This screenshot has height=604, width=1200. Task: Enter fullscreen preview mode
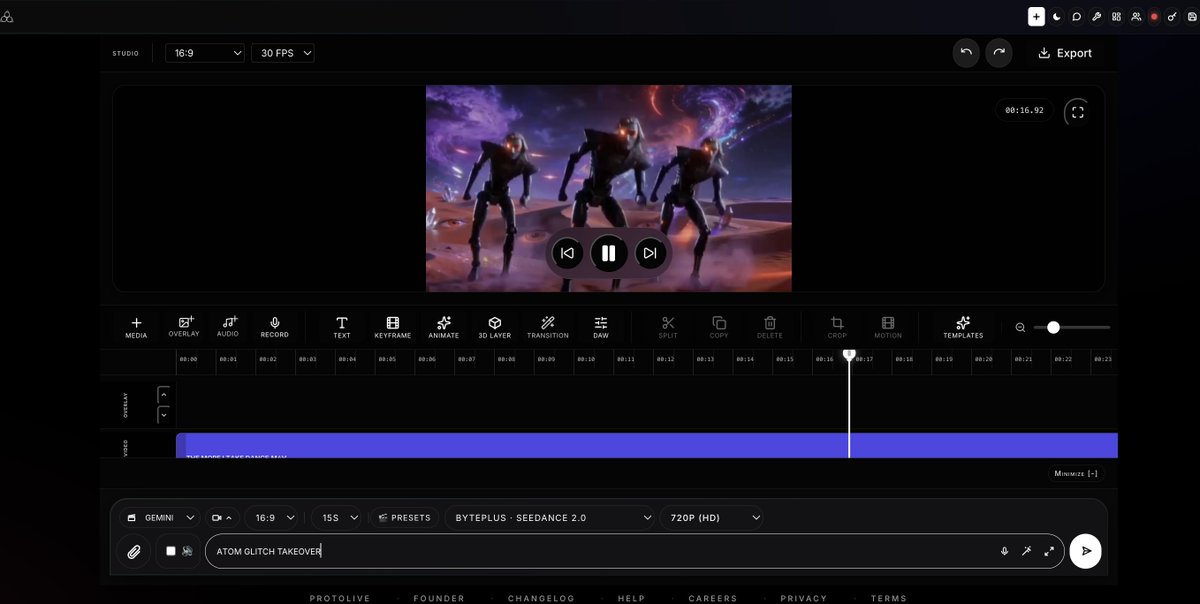pyautogui.click(x=1077, y=112)
